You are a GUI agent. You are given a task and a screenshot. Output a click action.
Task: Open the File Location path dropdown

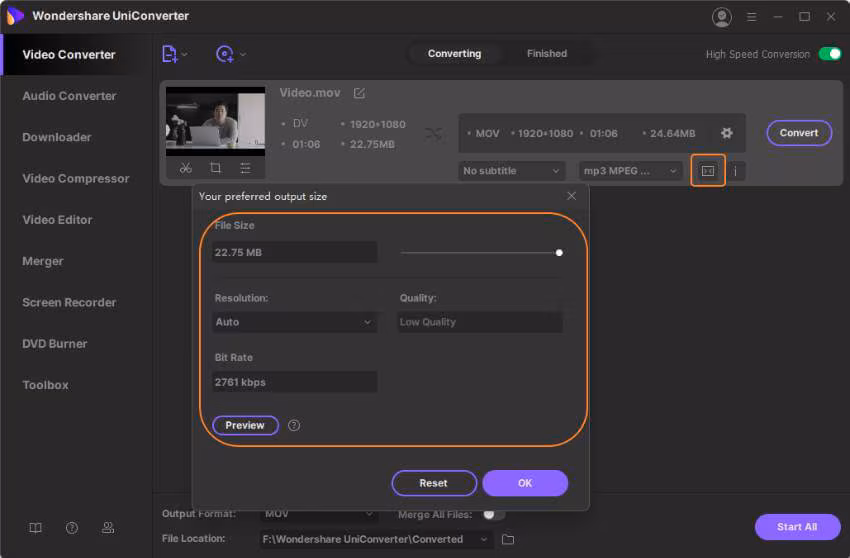pos(376,539)
